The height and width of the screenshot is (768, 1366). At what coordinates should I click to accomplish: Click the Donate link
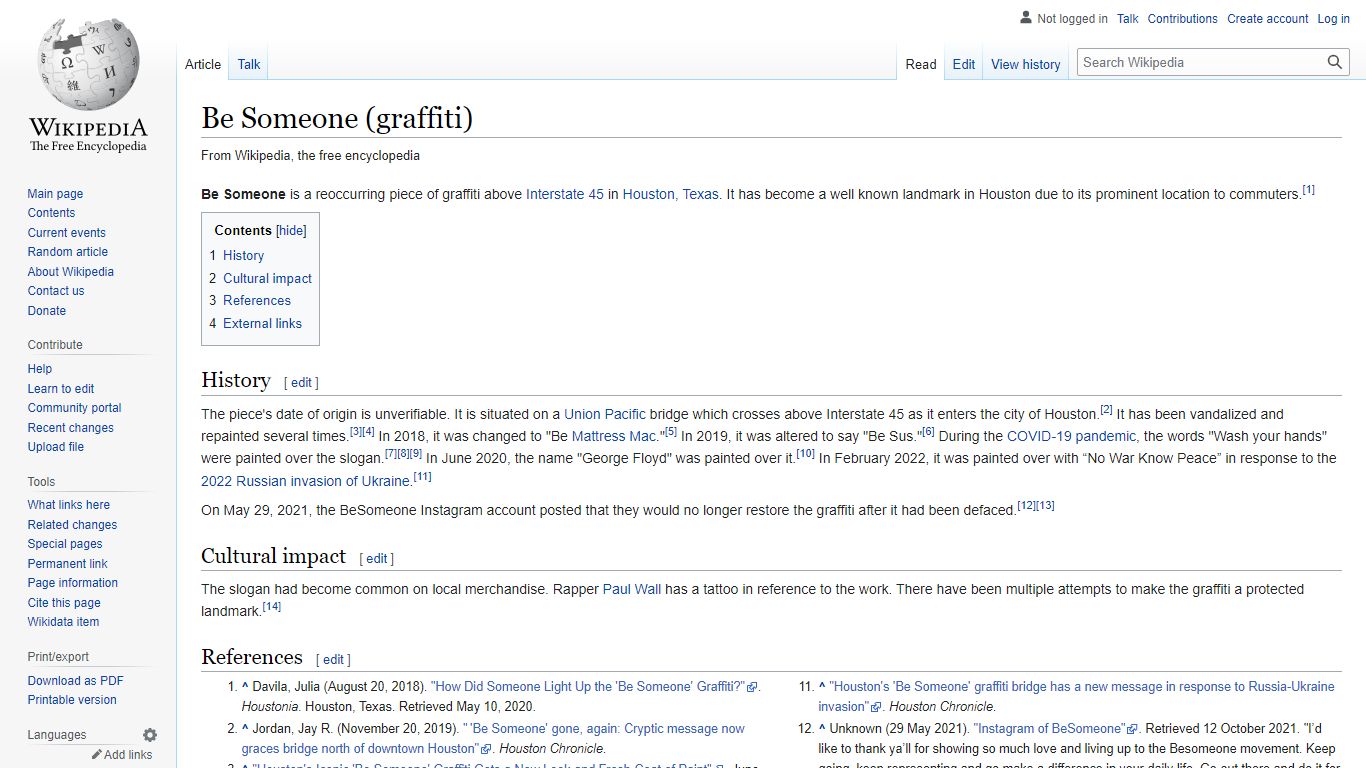pos(47,311)
